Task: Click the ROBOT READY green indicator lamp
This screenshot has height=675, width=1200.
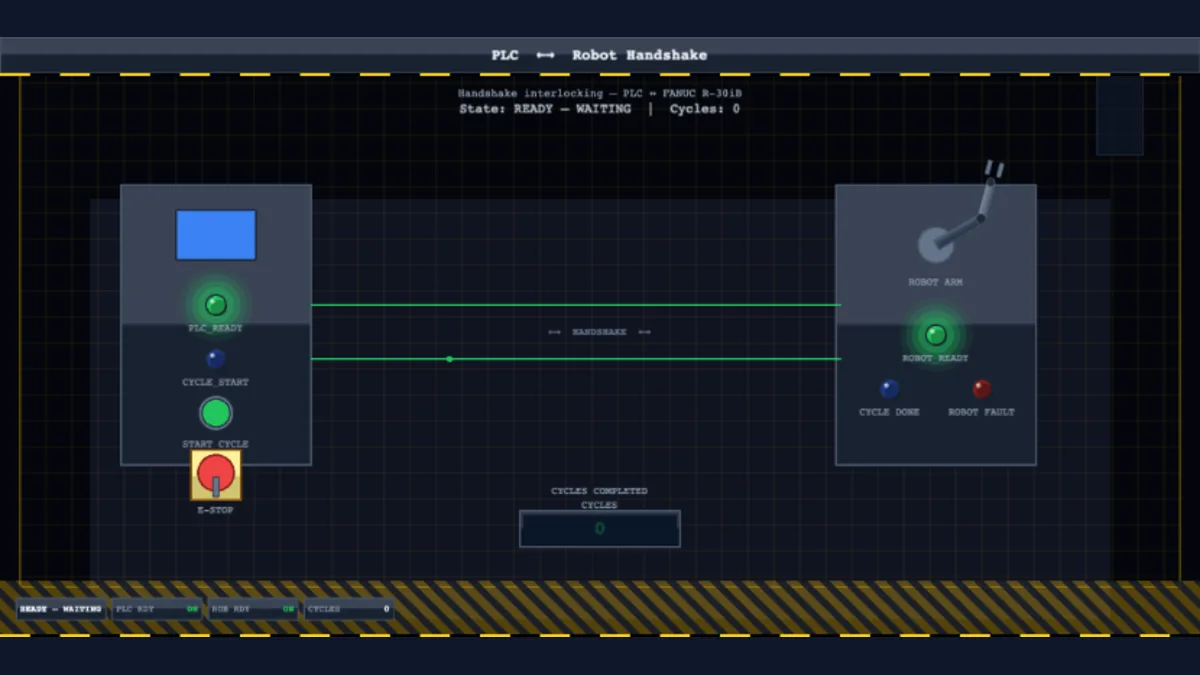Action: (x=936, y=335)
